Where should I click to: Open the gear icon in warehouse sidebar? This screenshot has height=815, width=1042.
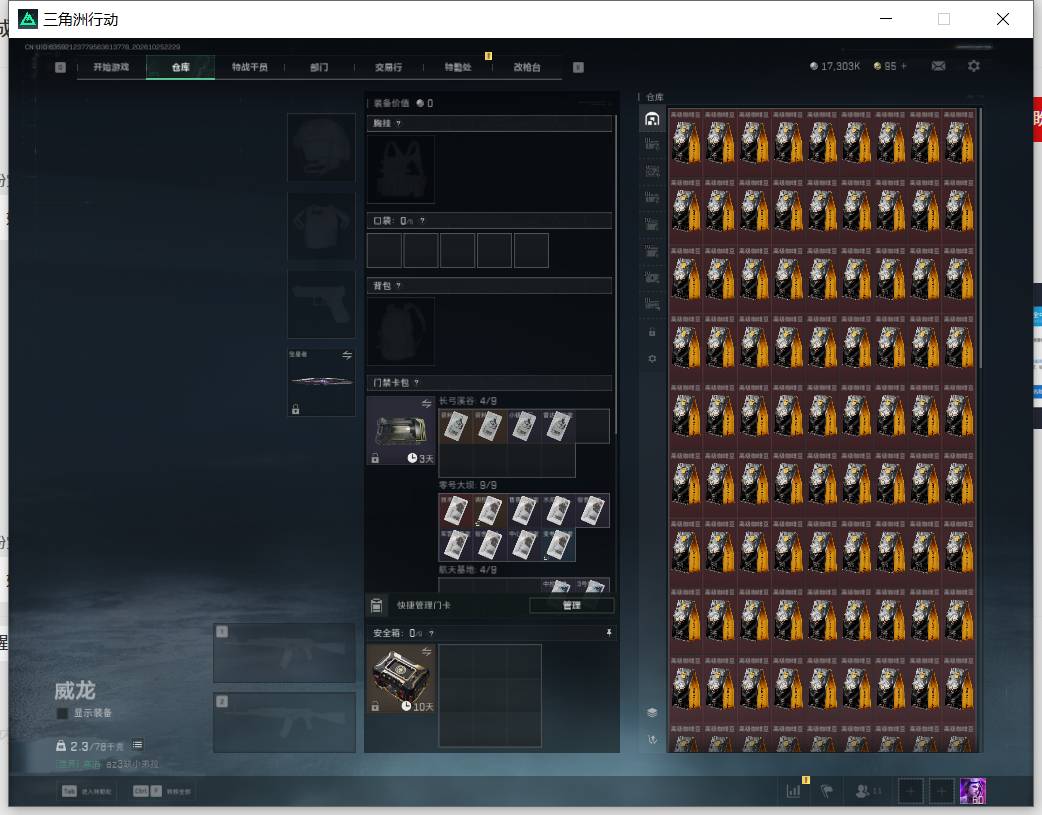(652, 358)
